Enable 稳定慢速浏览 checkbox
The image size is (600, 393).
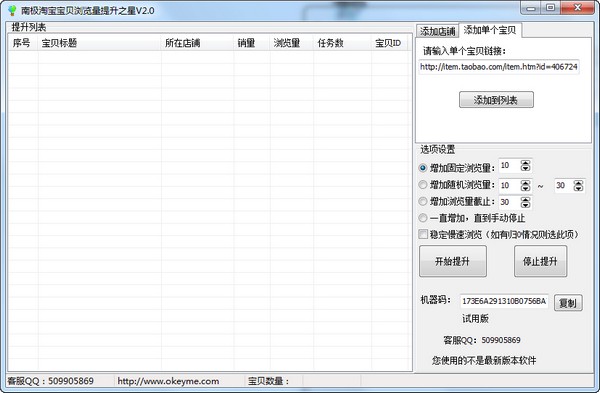tap(423, 234)
